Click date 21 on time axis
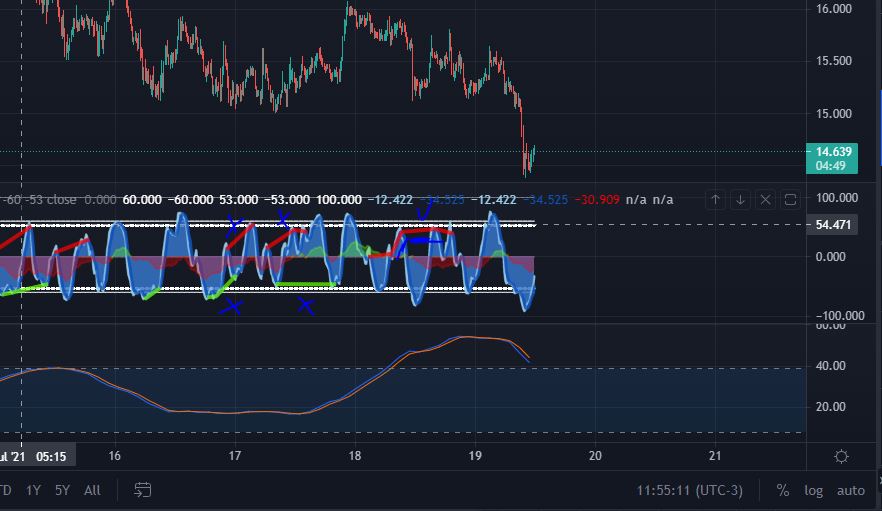 pos(714,456)
